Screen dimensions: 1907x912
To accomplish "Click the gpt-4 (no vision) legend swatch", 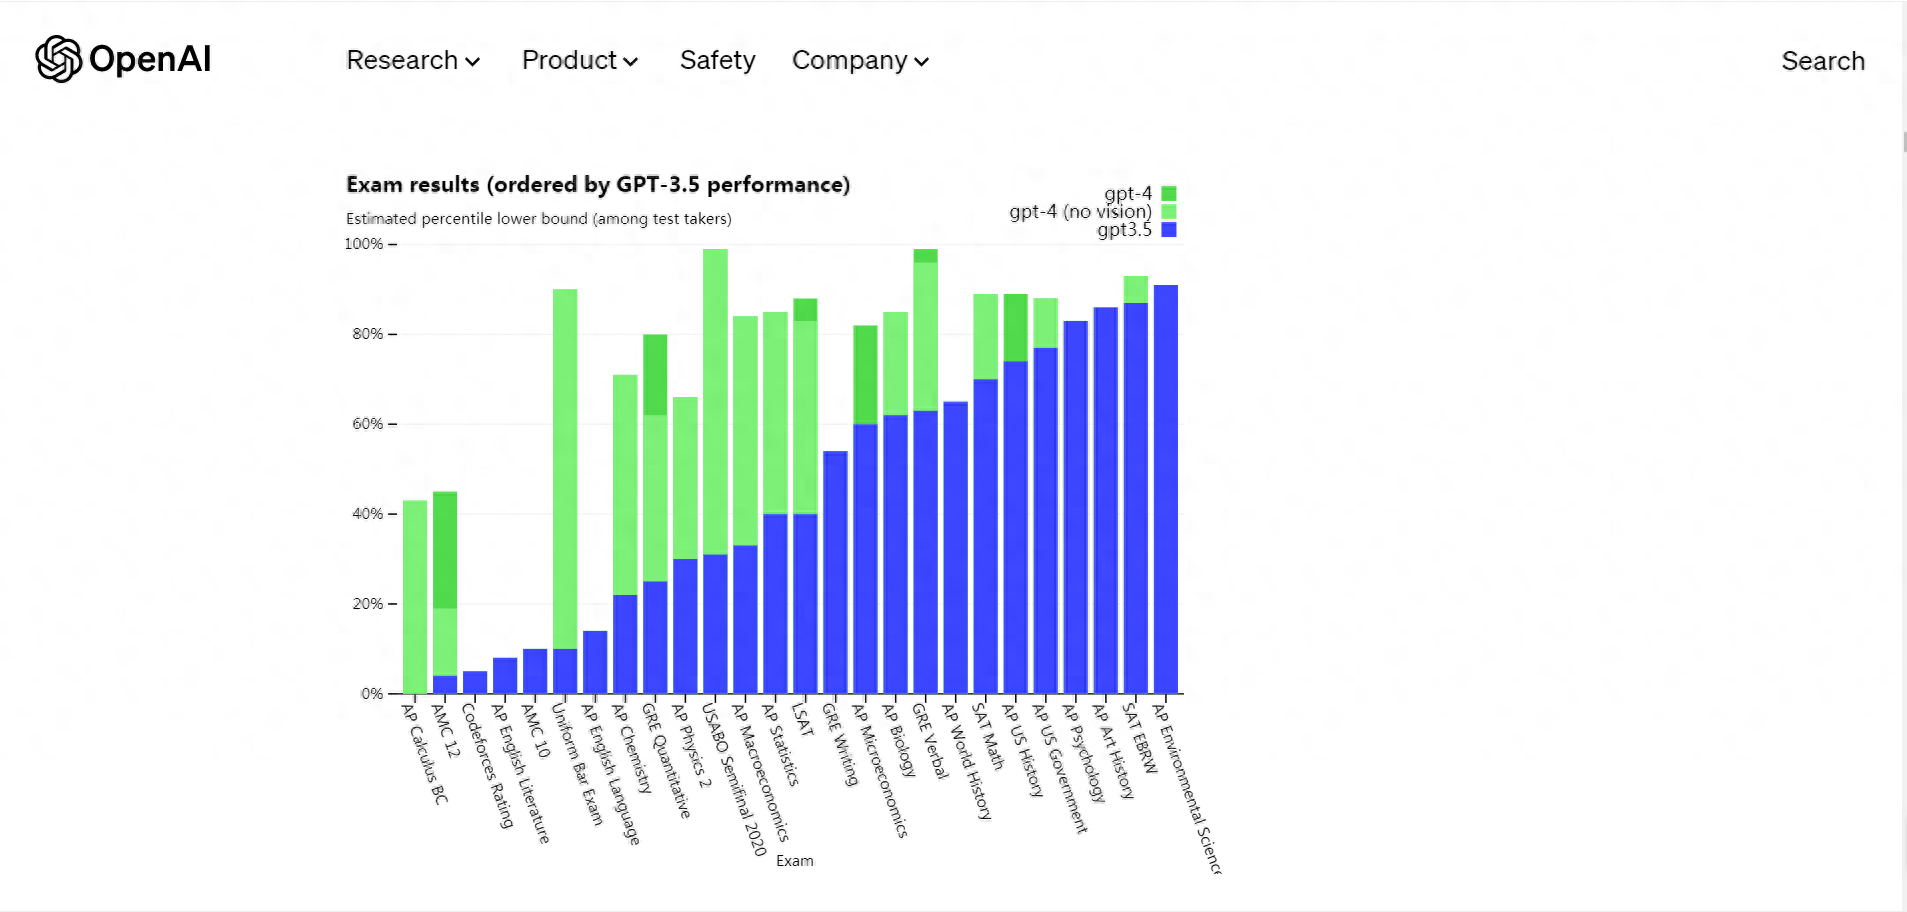I will [1169, 211].
